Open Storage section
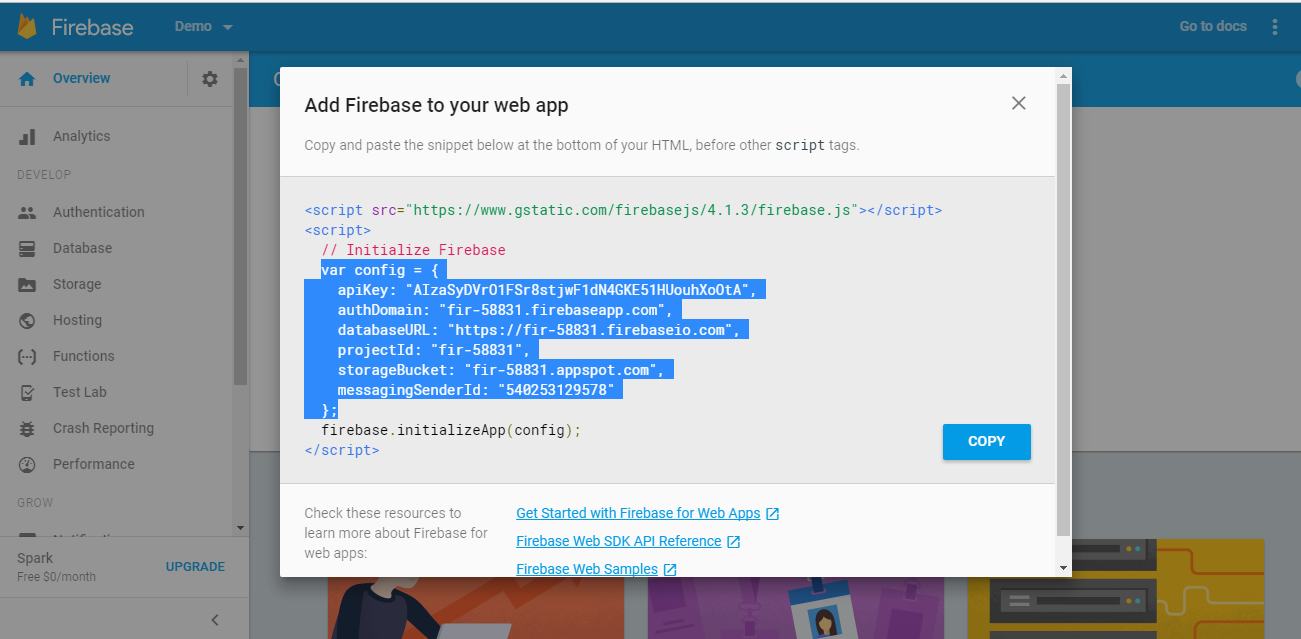1301x639 pixels. (x=77, y=285)
